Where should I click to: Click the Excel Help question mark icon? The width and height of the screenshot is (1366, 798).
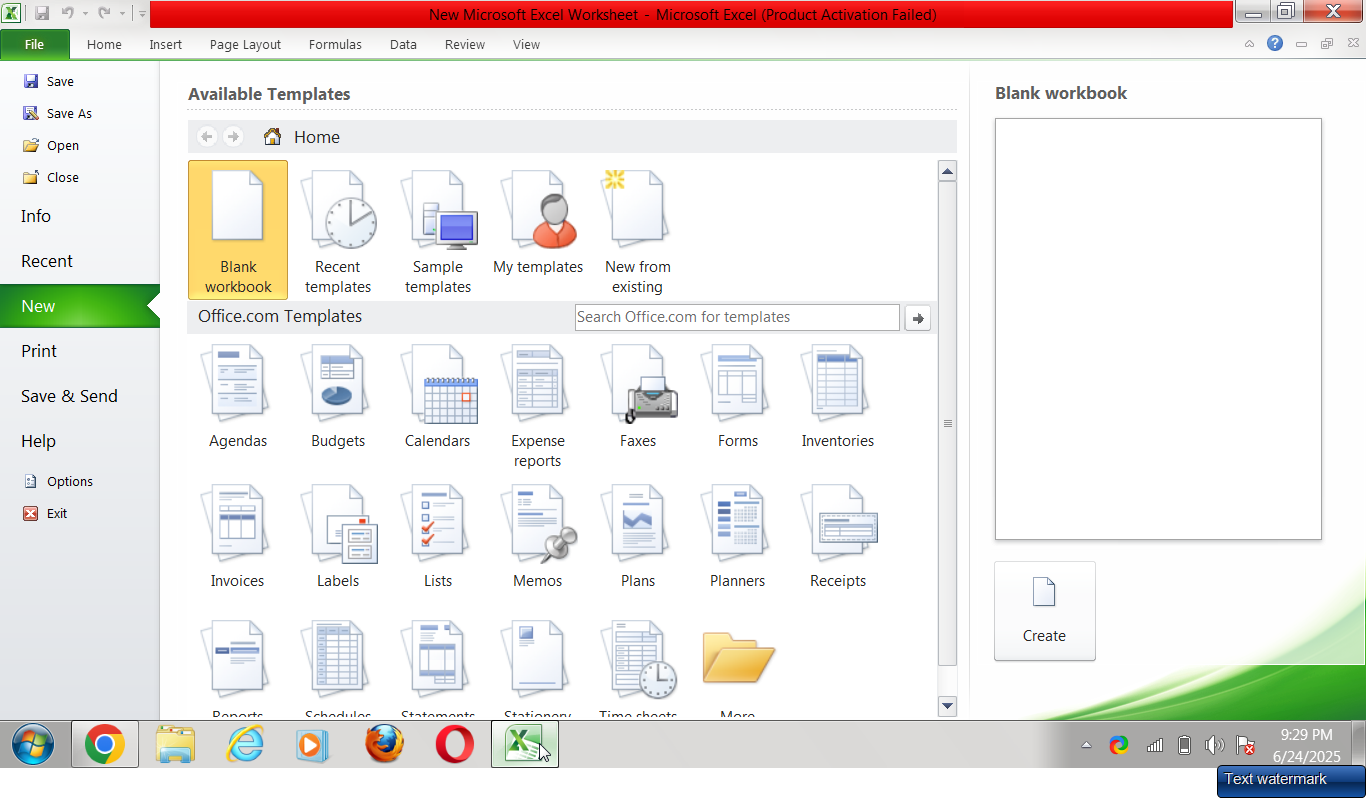1275,44
